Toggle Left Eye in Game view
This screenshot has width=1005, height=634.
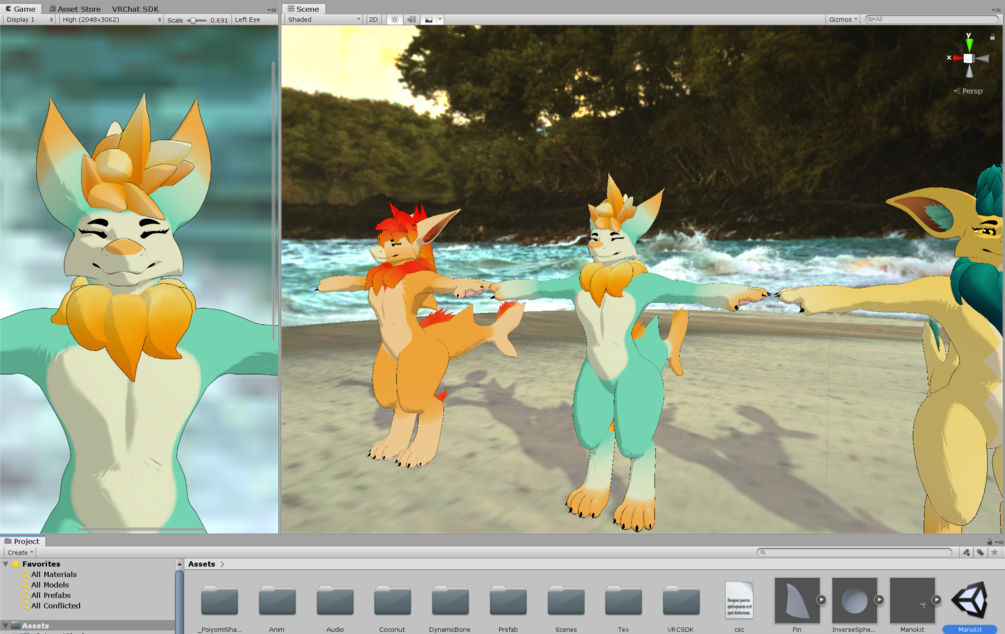(247, 20)
